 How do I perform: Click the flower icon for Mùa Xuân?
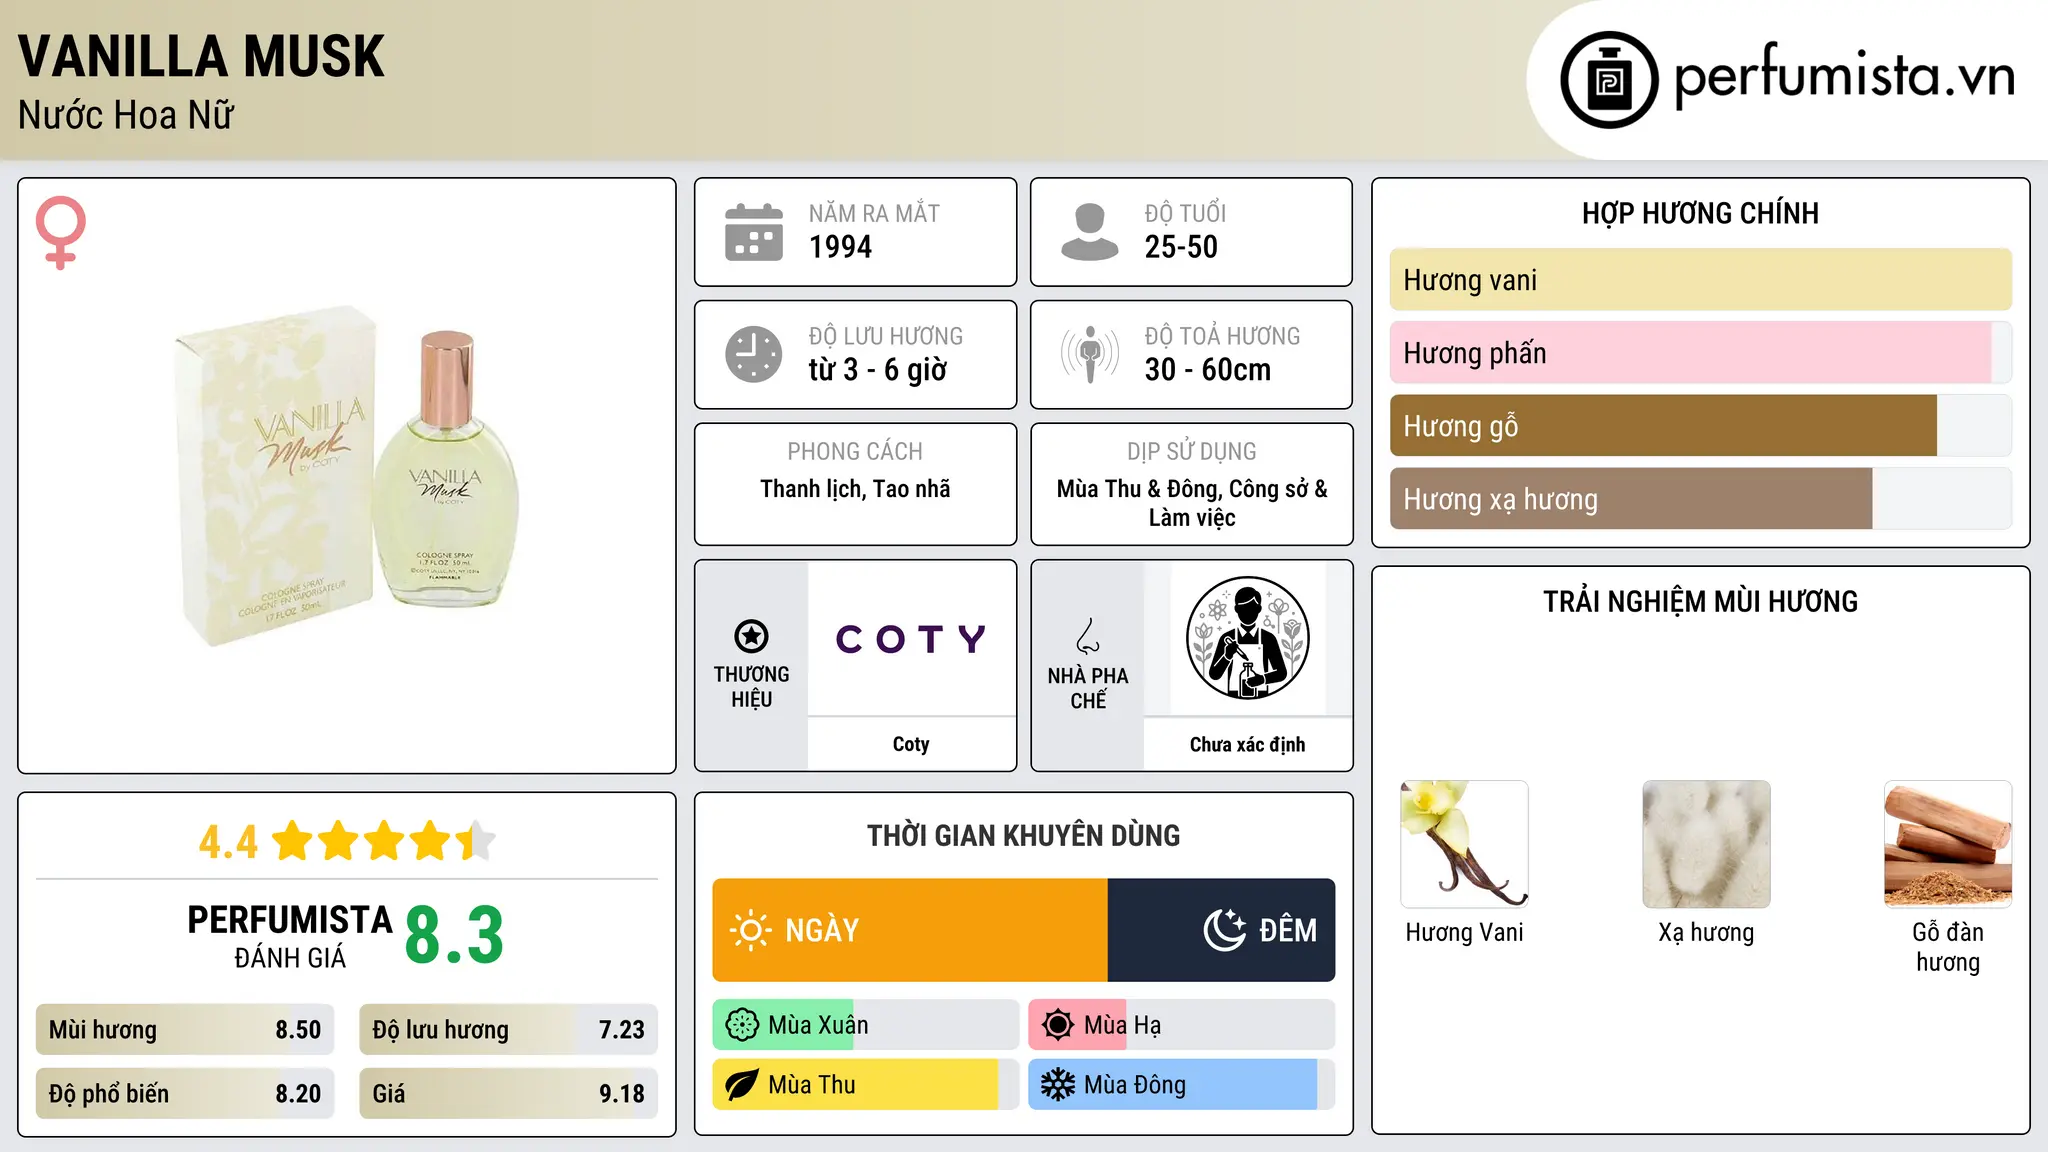point(742,1025)
